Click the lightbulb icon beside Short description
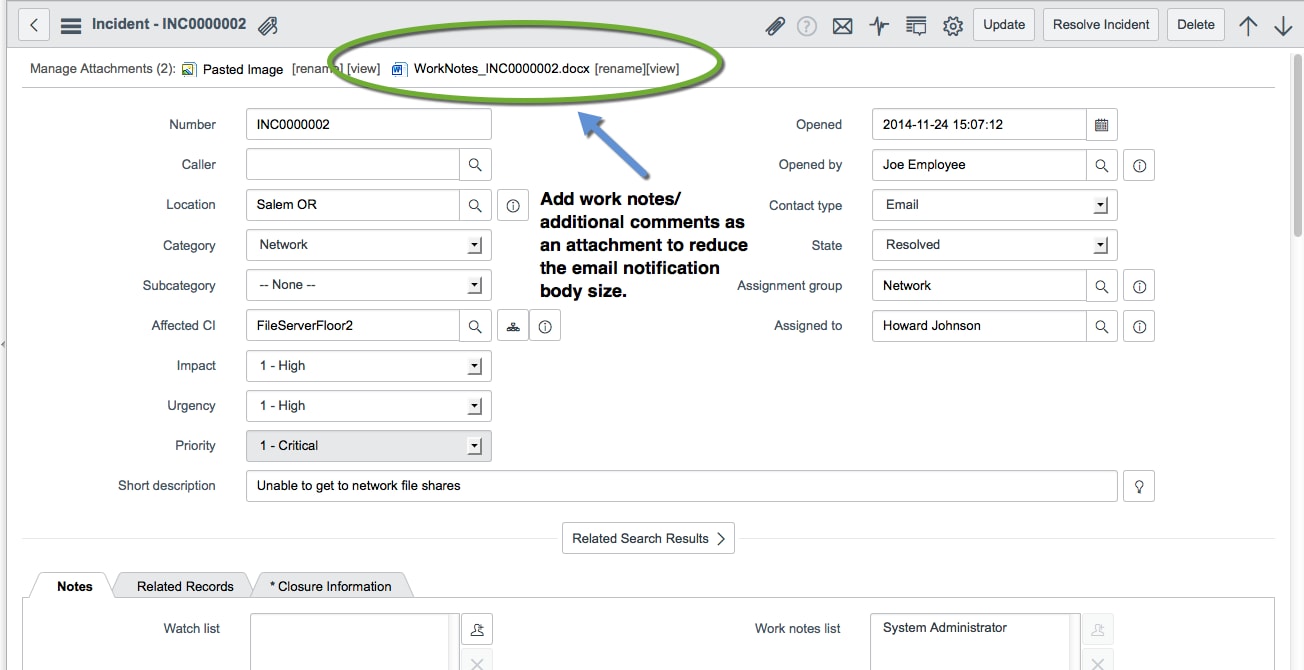This screenshot has width=1304, height=670. [x=1139, y=485]
